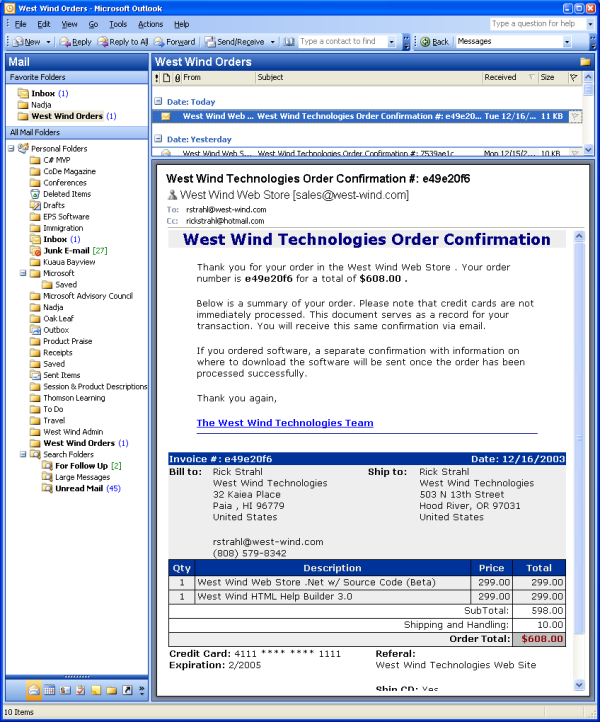The image size is (600, 722).
Task: Toggle the follow-up flag on the selected message
Action: [x=574, y=117]
